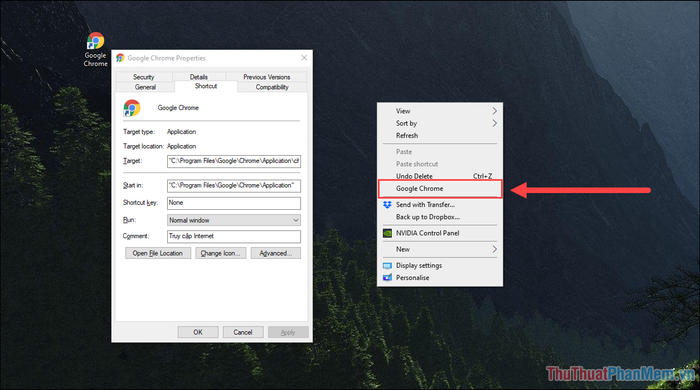
Task: Click the greyed Apply button
Action: click(288, 332)
